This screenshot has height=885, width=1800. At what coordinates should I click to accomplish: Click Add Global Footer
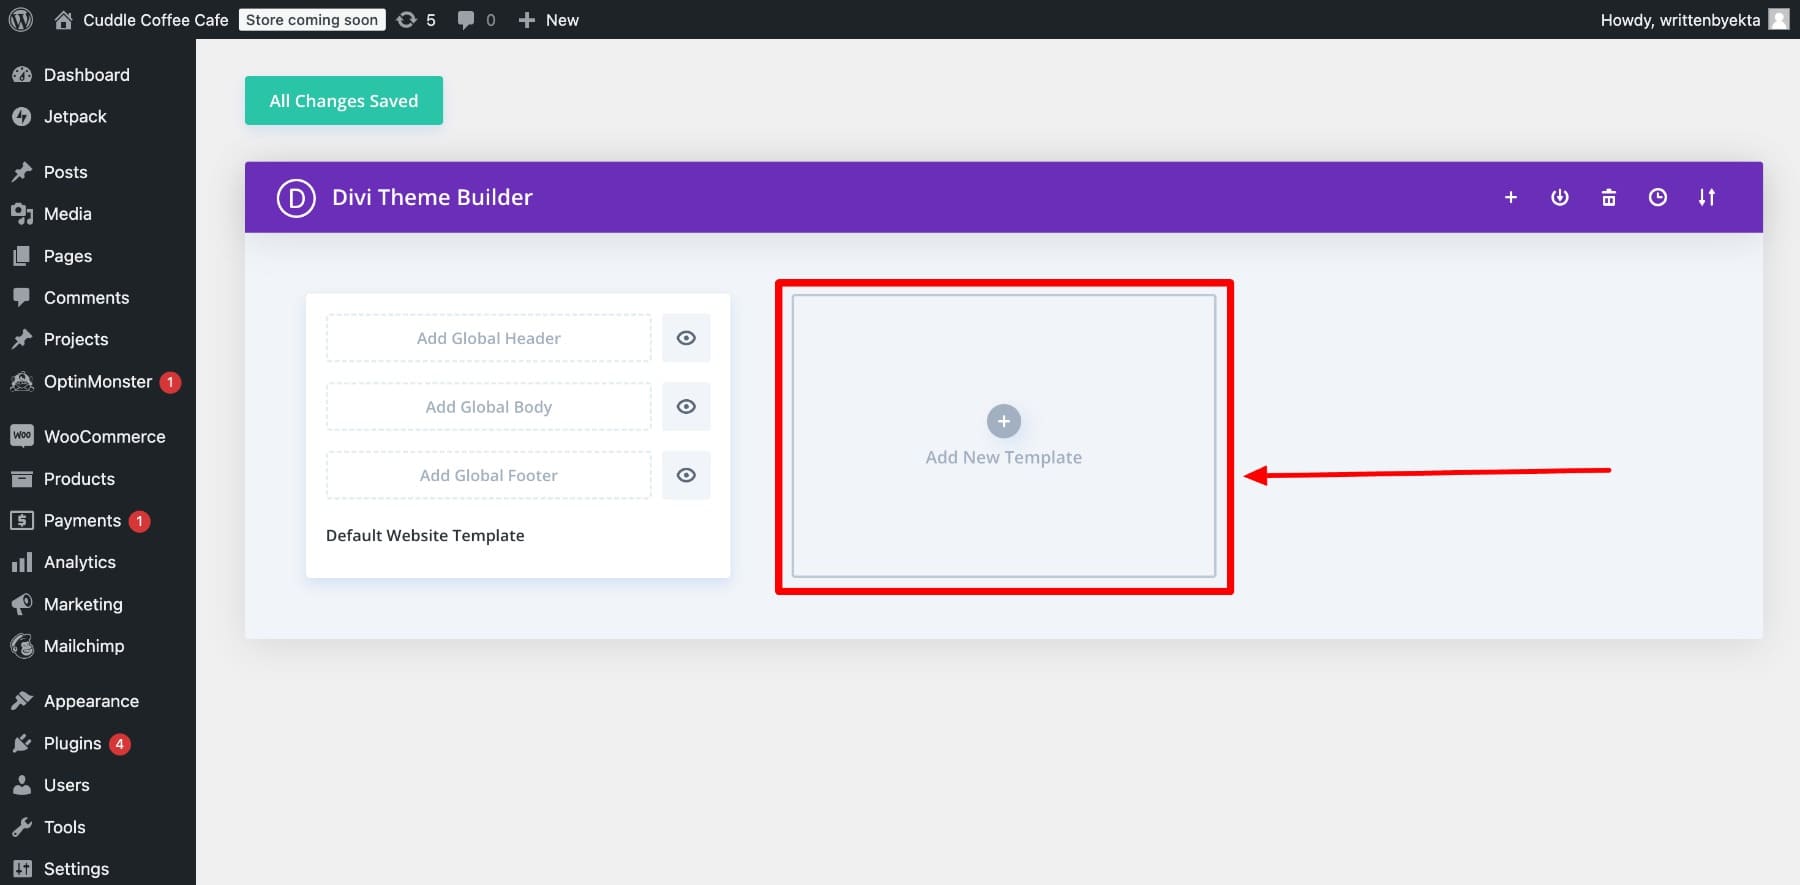pyautogui.click(x=489, y=476)
